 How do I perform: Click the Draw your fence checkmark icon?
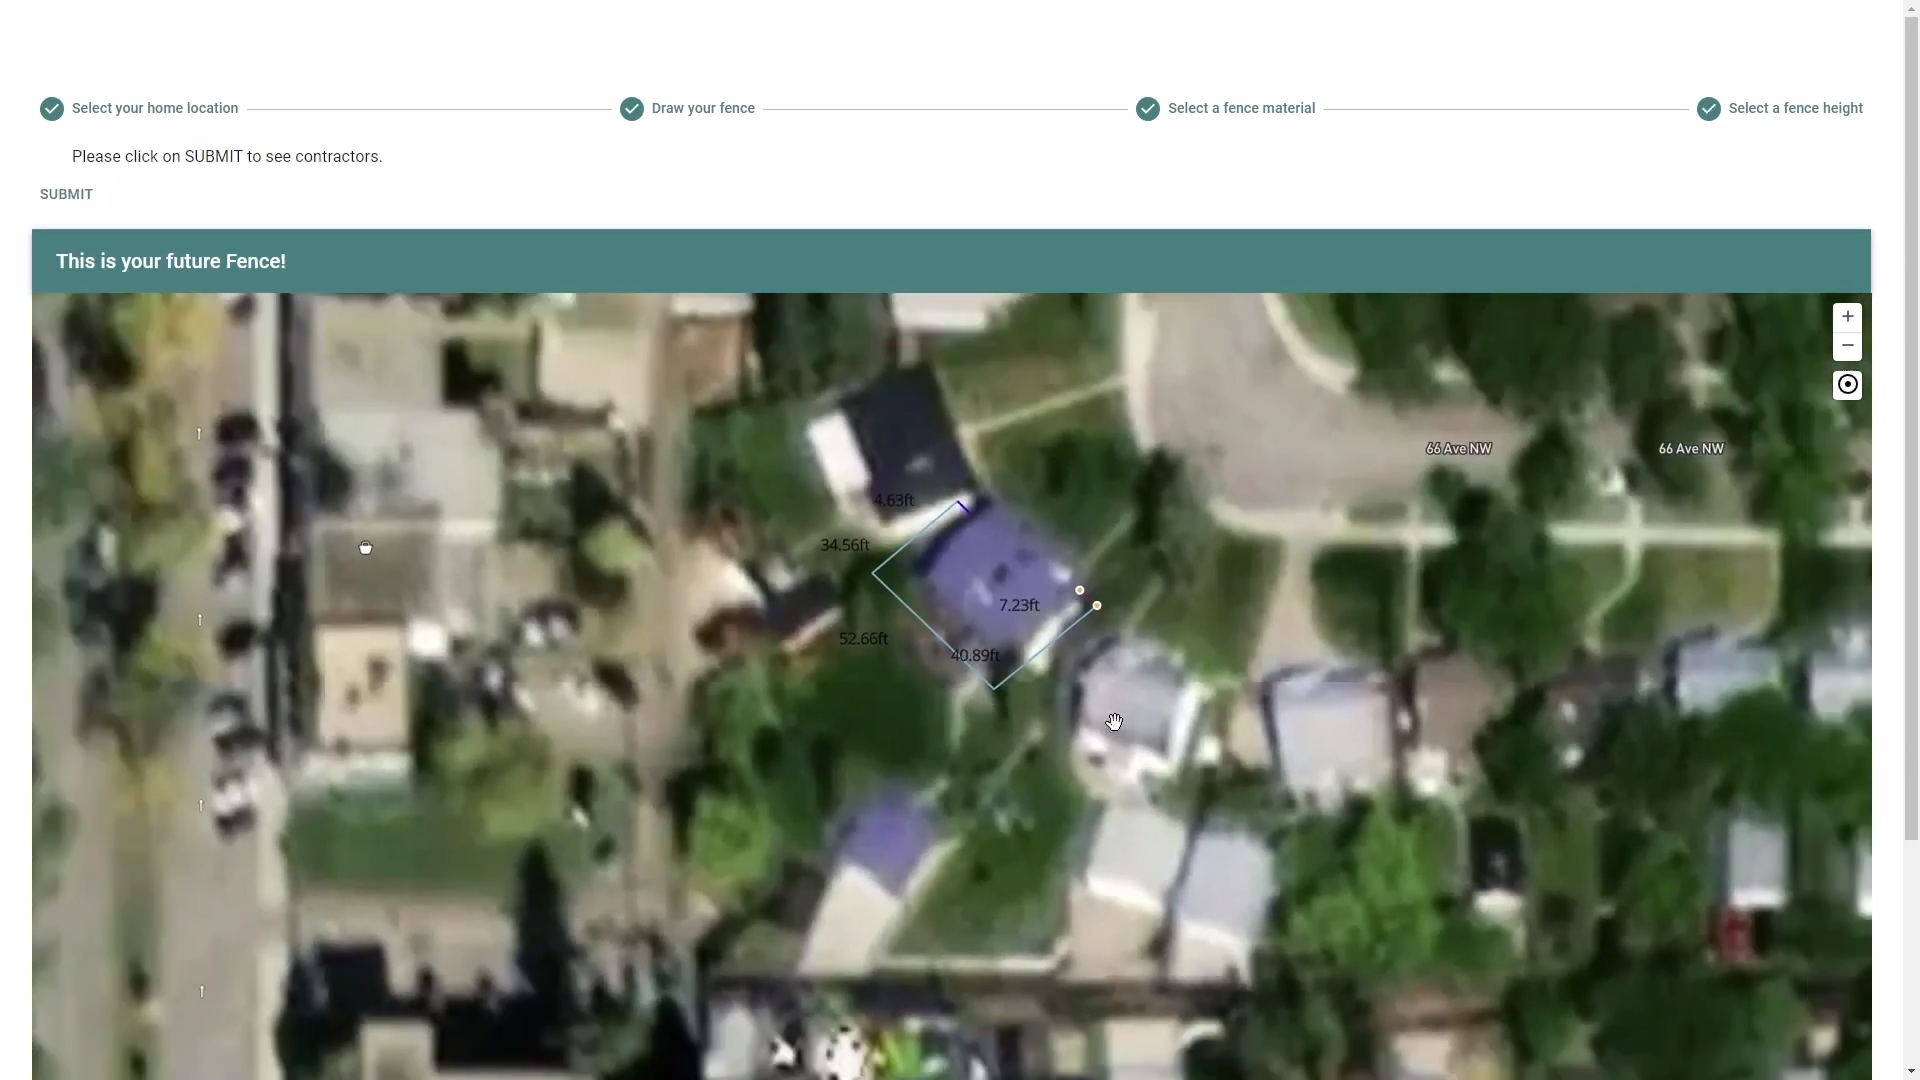point(632,109)
